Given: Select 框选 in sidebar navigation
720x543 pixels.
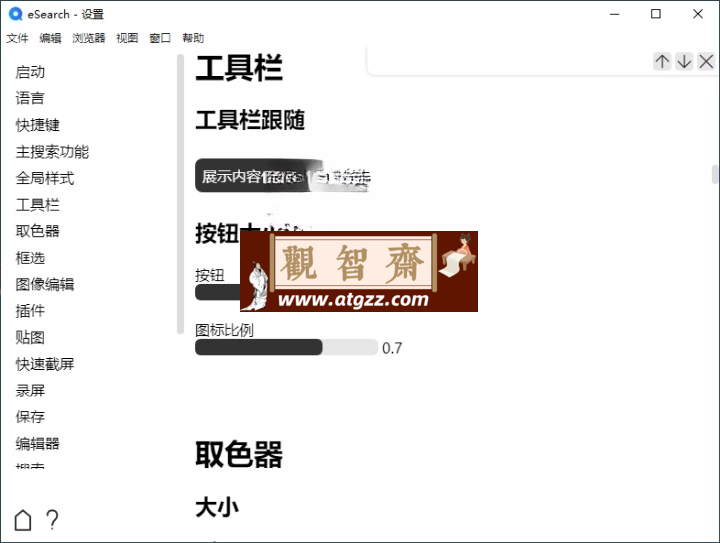Looking at the screenshot, I should [x=30, y=258].
